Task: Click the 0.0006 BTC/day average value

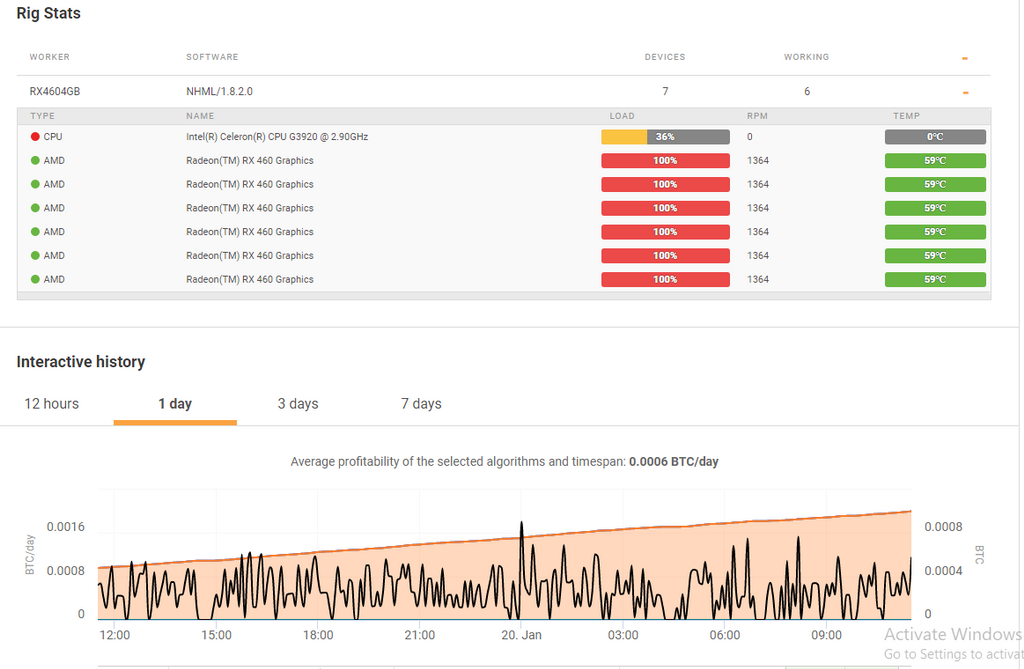Action: pos(673,461)
